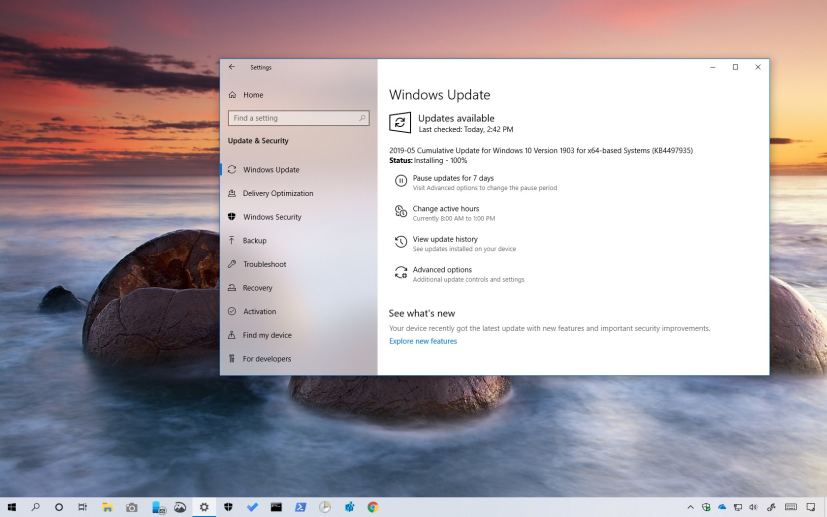Open network status tray icon

point(738,508)
